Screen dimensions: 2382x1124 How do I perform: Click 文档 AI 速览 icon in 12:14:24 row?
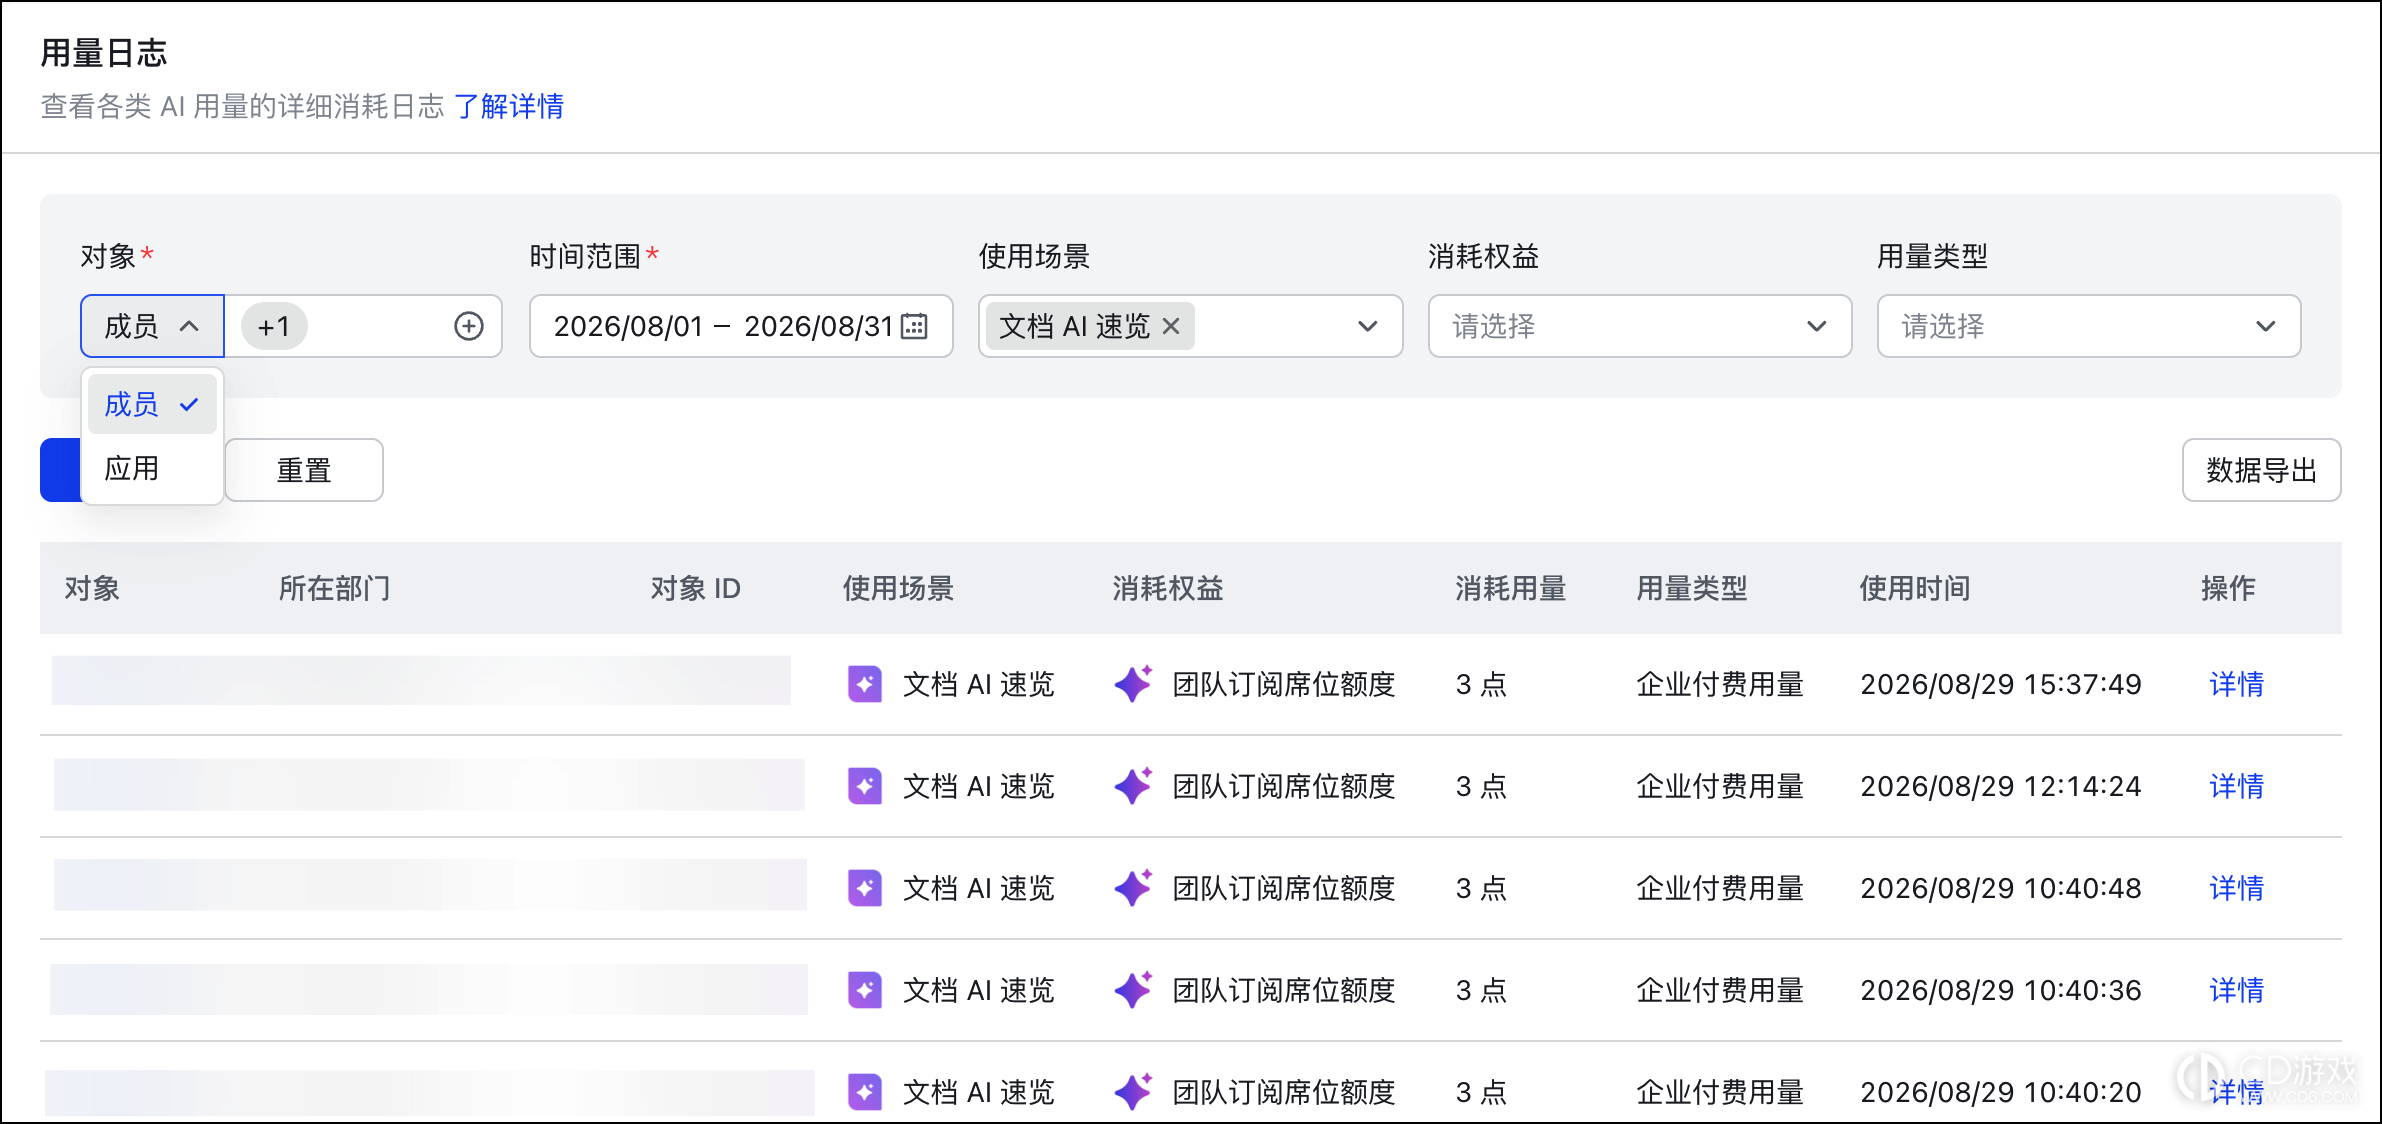coord(865,787)
